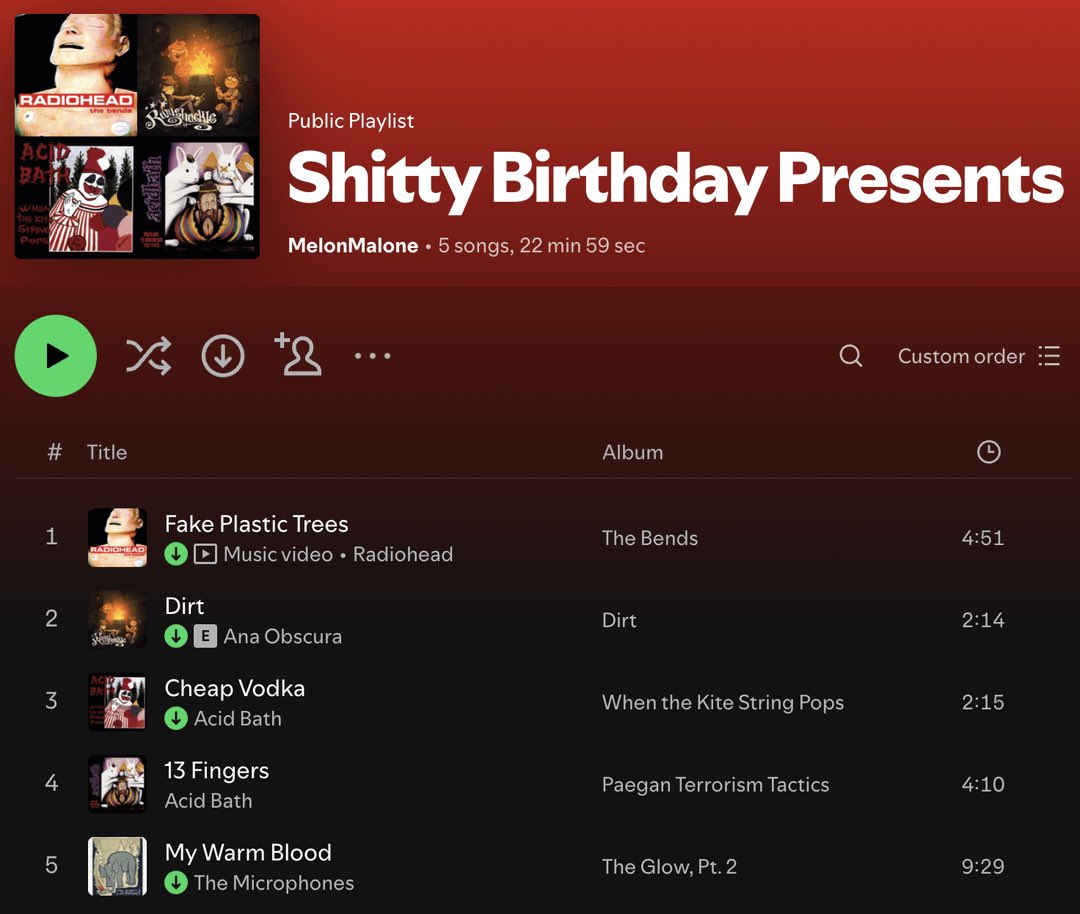Invite collaborators with add-person icon
The image size is (1080, 914).
[298, 354]
